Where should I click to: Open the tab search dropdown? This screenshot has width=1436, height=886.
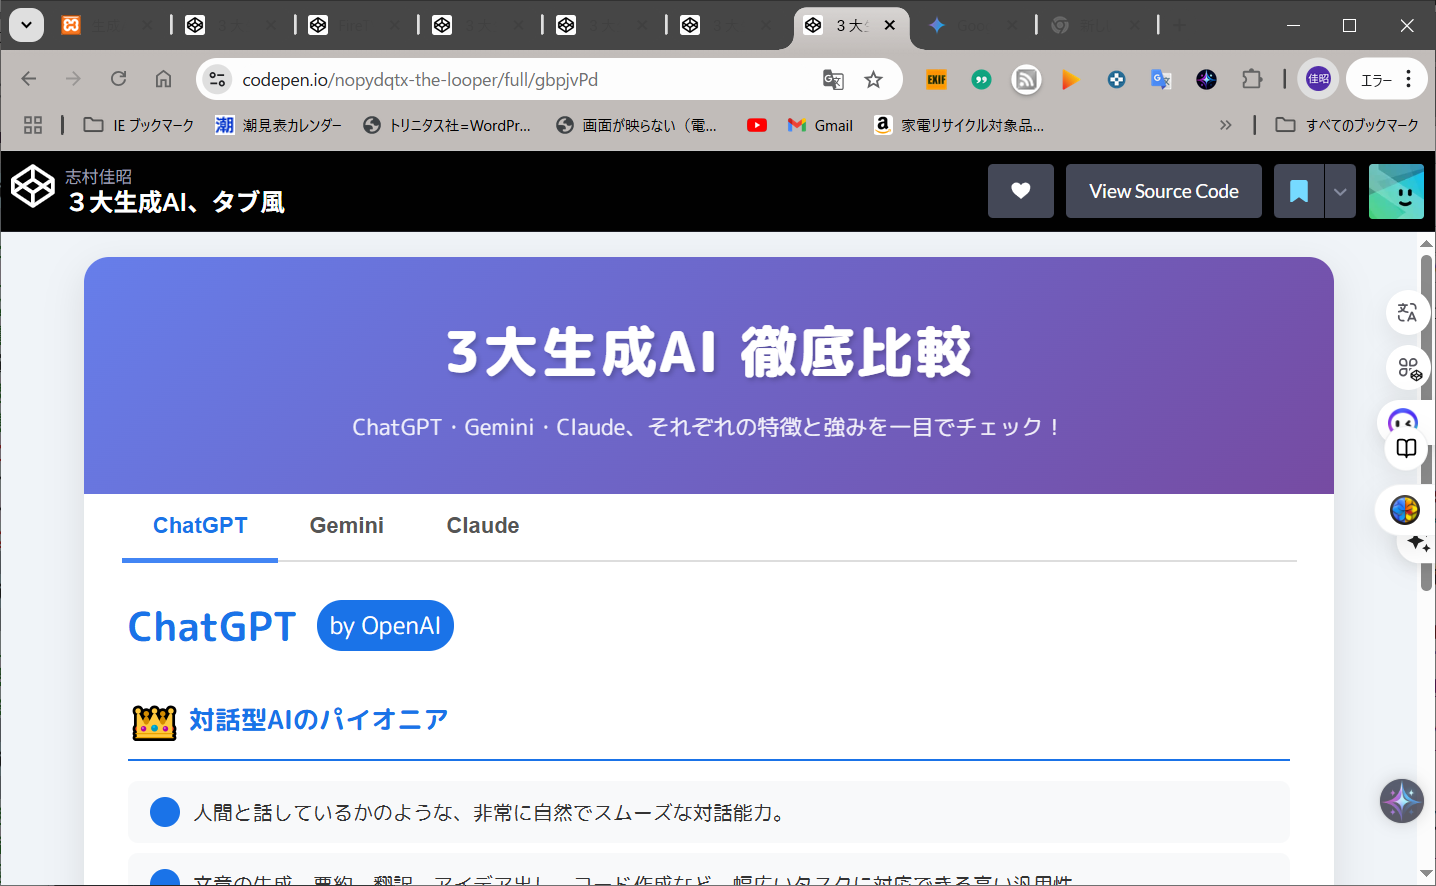click(x=26, y=25)
